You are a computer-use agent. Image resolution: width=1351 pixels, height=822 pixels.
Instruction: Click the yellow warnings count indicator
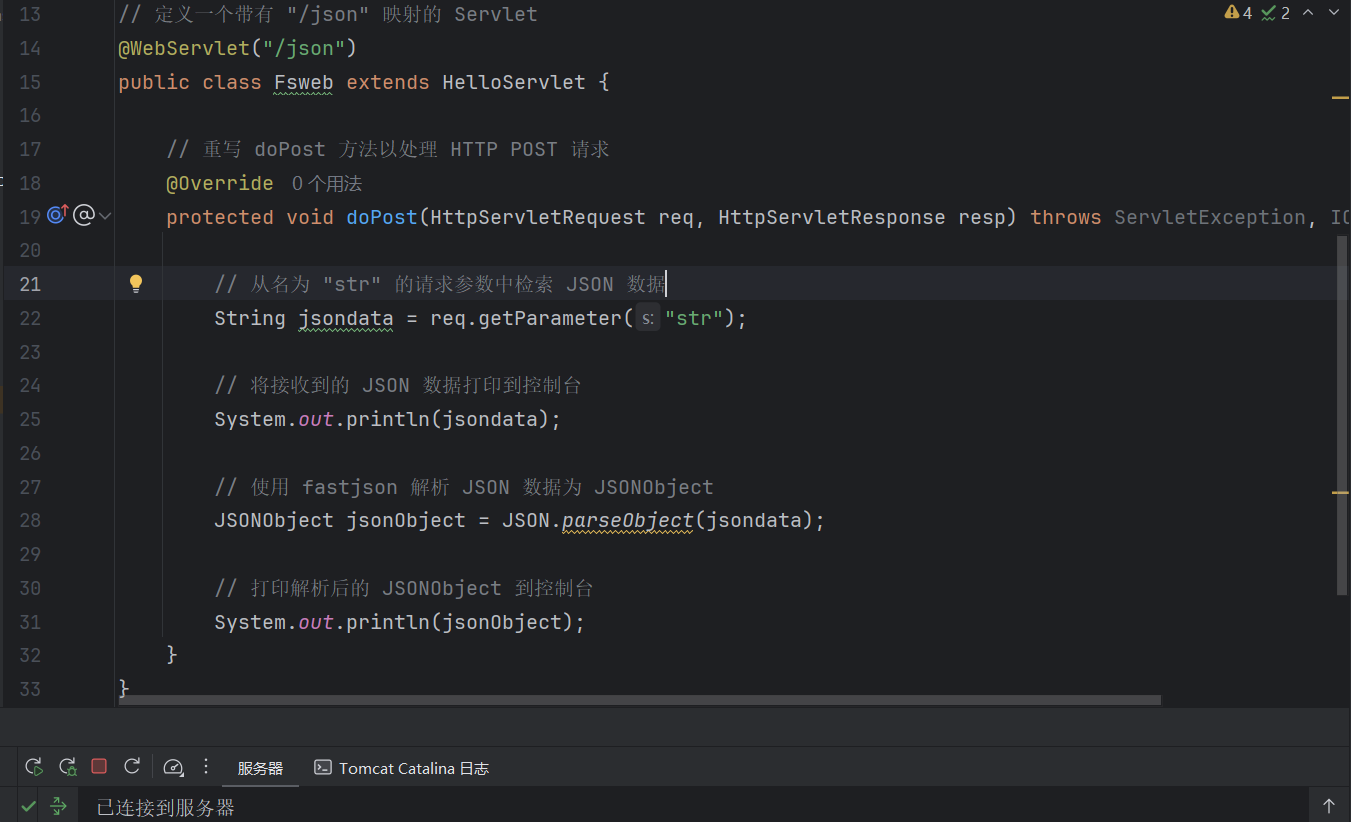click(1238, 13)
